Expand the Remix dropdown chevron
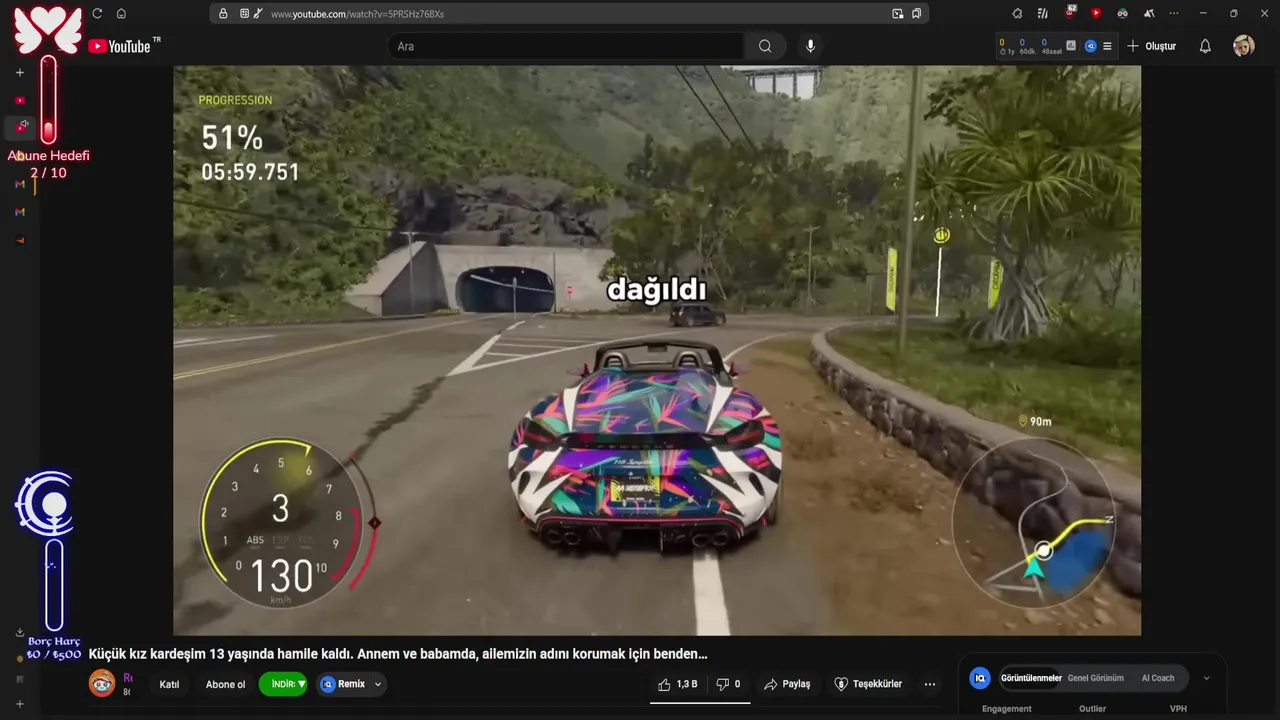 click(378, 684)
